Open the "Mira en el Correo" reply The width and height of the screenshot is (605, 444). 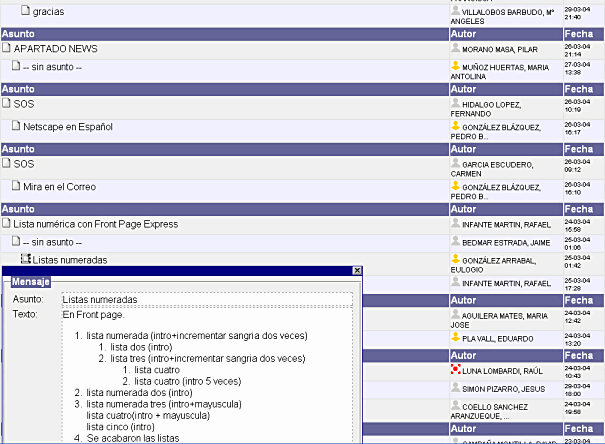(x=60, y=186)
